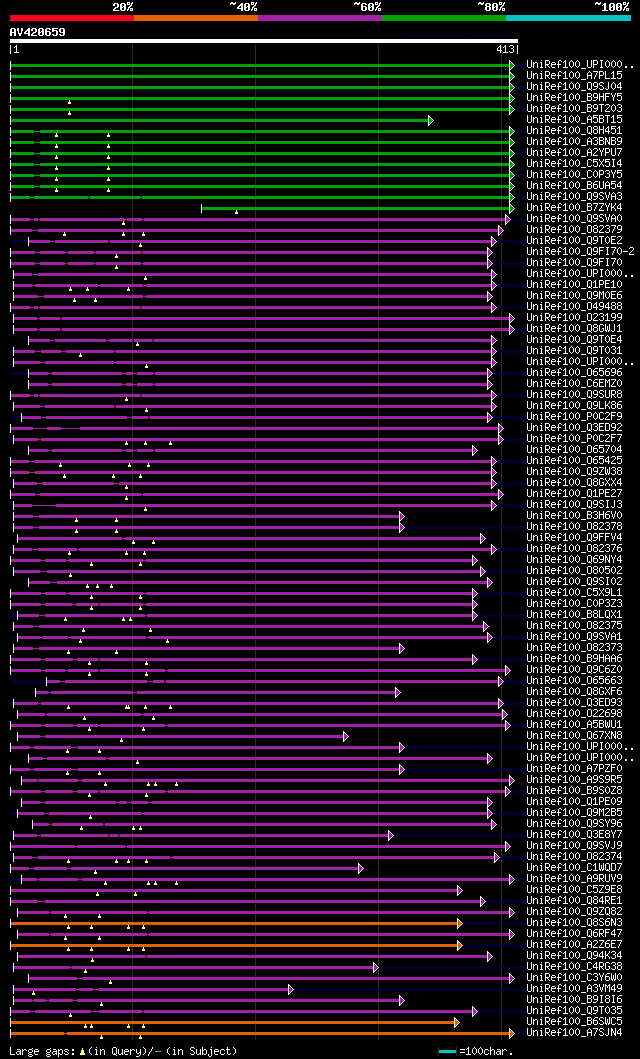Screen dimensions: 640x1059
Task: Open hit UniRef100_C0P3Y5
Action: [x=575, y=174]
